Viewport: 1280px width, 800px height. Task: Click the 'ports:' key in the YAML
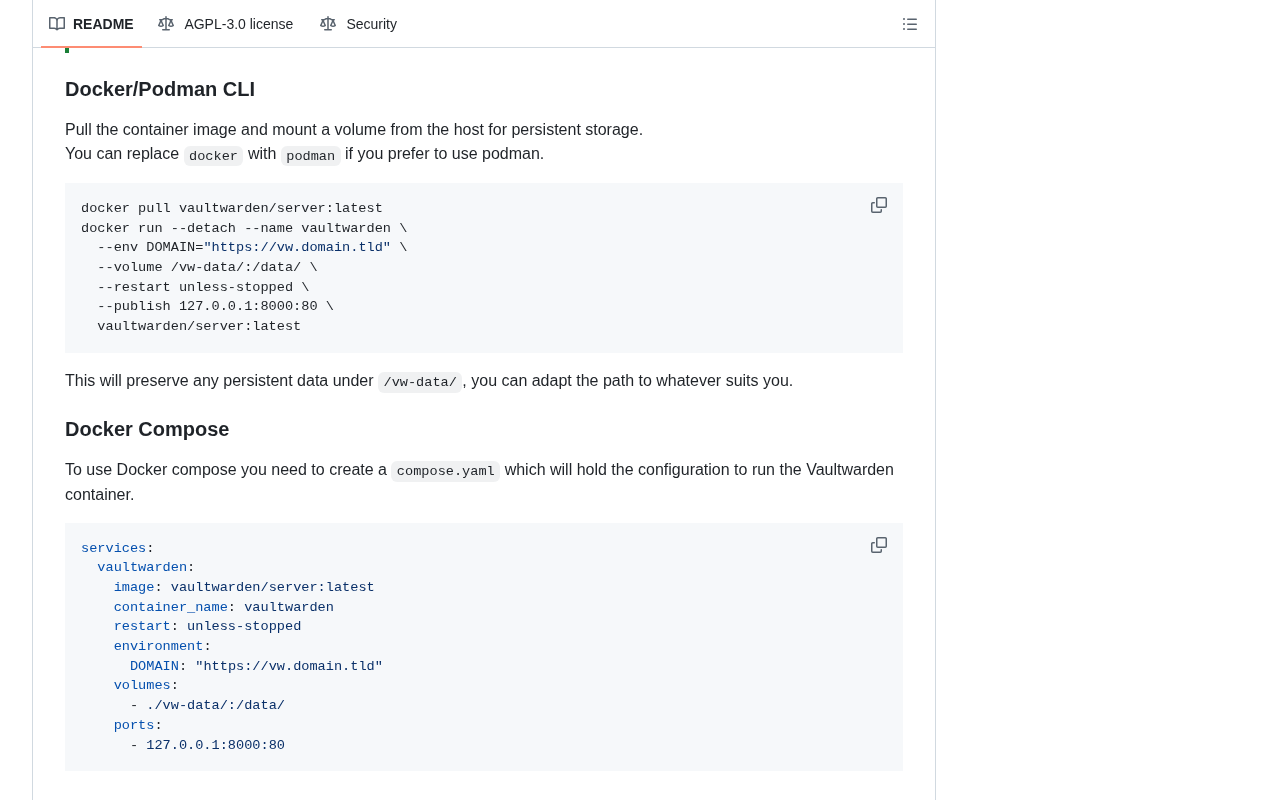point(138,726)
